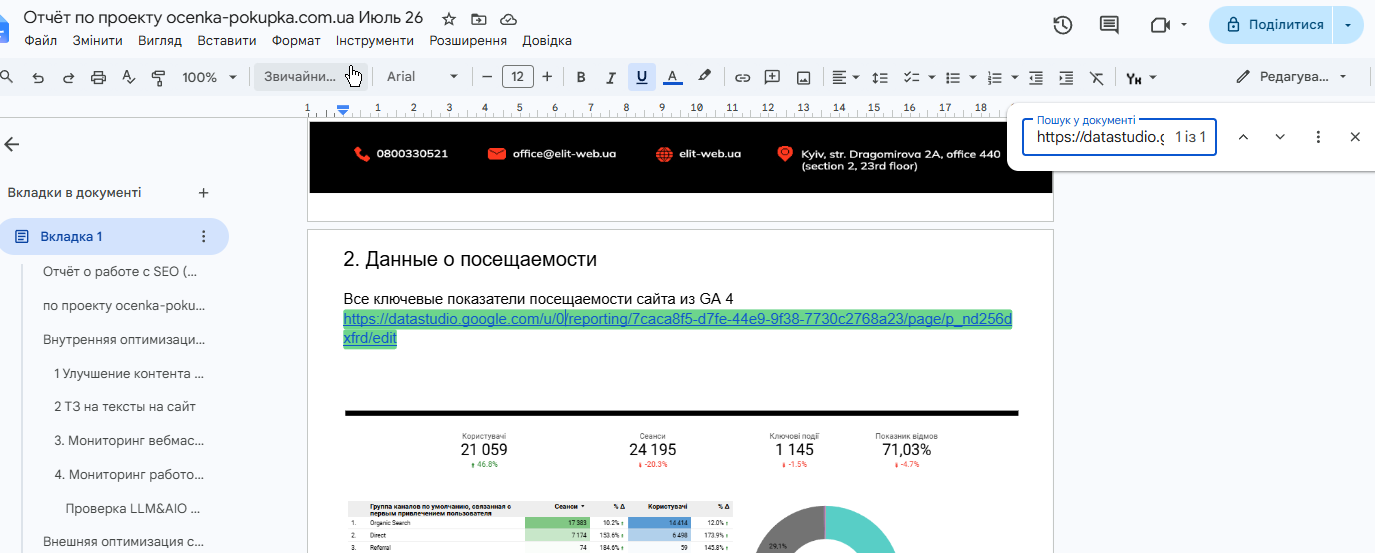The height and width of the screenshot is (553, 1375).
Task: Open the Формат menu
Action: click(296, 41)
